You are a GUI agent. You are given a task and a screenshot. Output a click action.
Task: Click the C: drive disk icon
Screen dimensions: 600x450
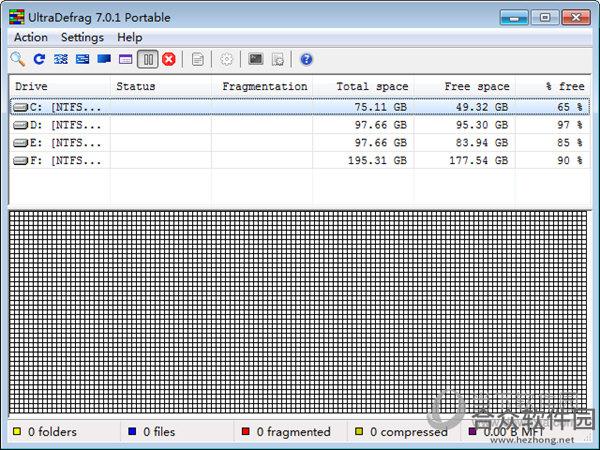pyautogui.click(x=20, y=108)
